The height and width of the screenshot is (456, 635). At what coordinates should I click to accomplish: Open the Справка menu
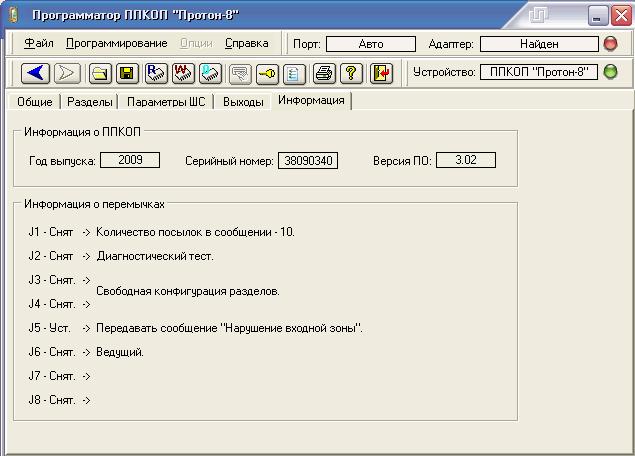[247, 43]
